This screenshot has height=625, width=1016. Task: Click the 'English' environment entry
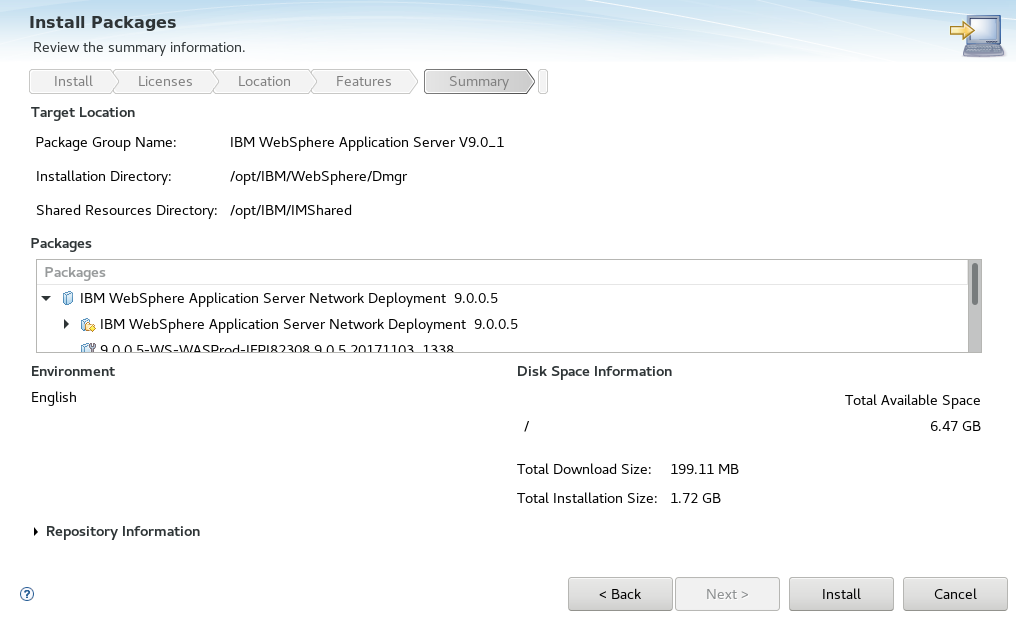tap(54, 398)
